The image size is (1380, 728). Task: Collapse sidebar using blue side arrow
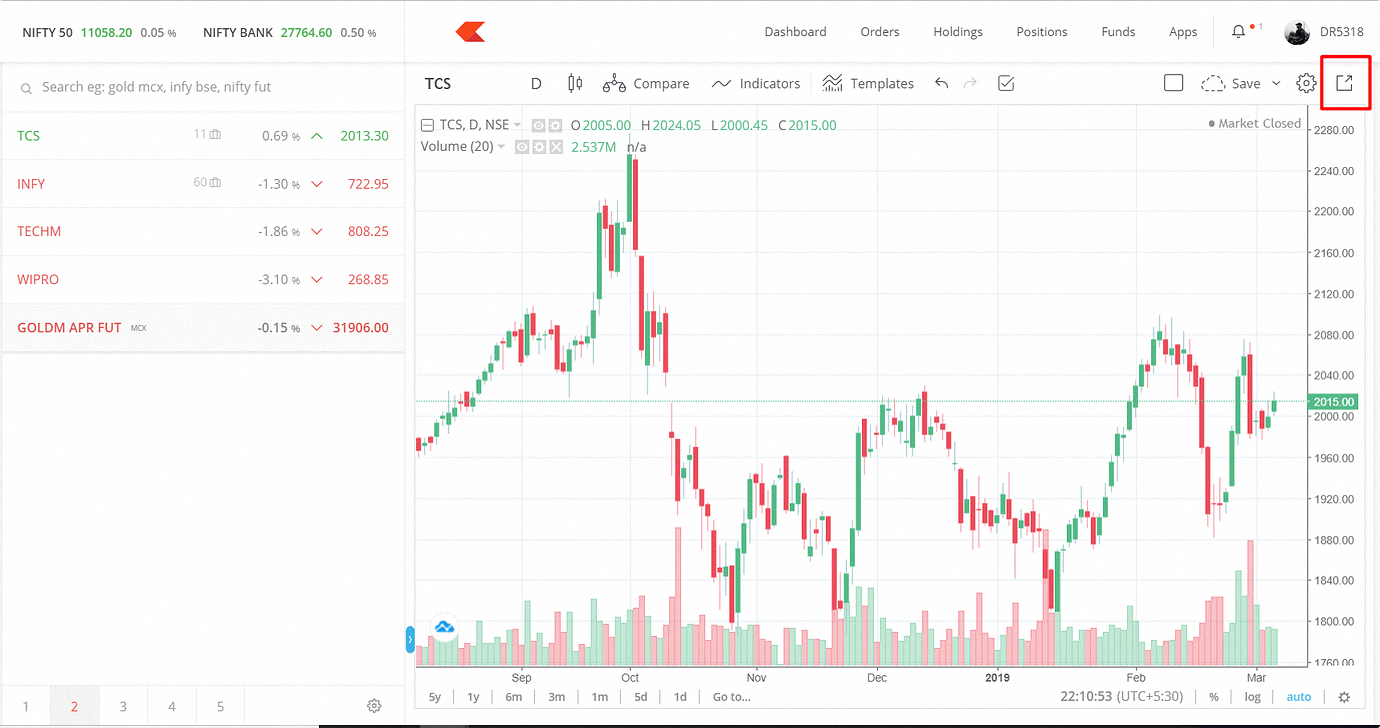(410, 639)
